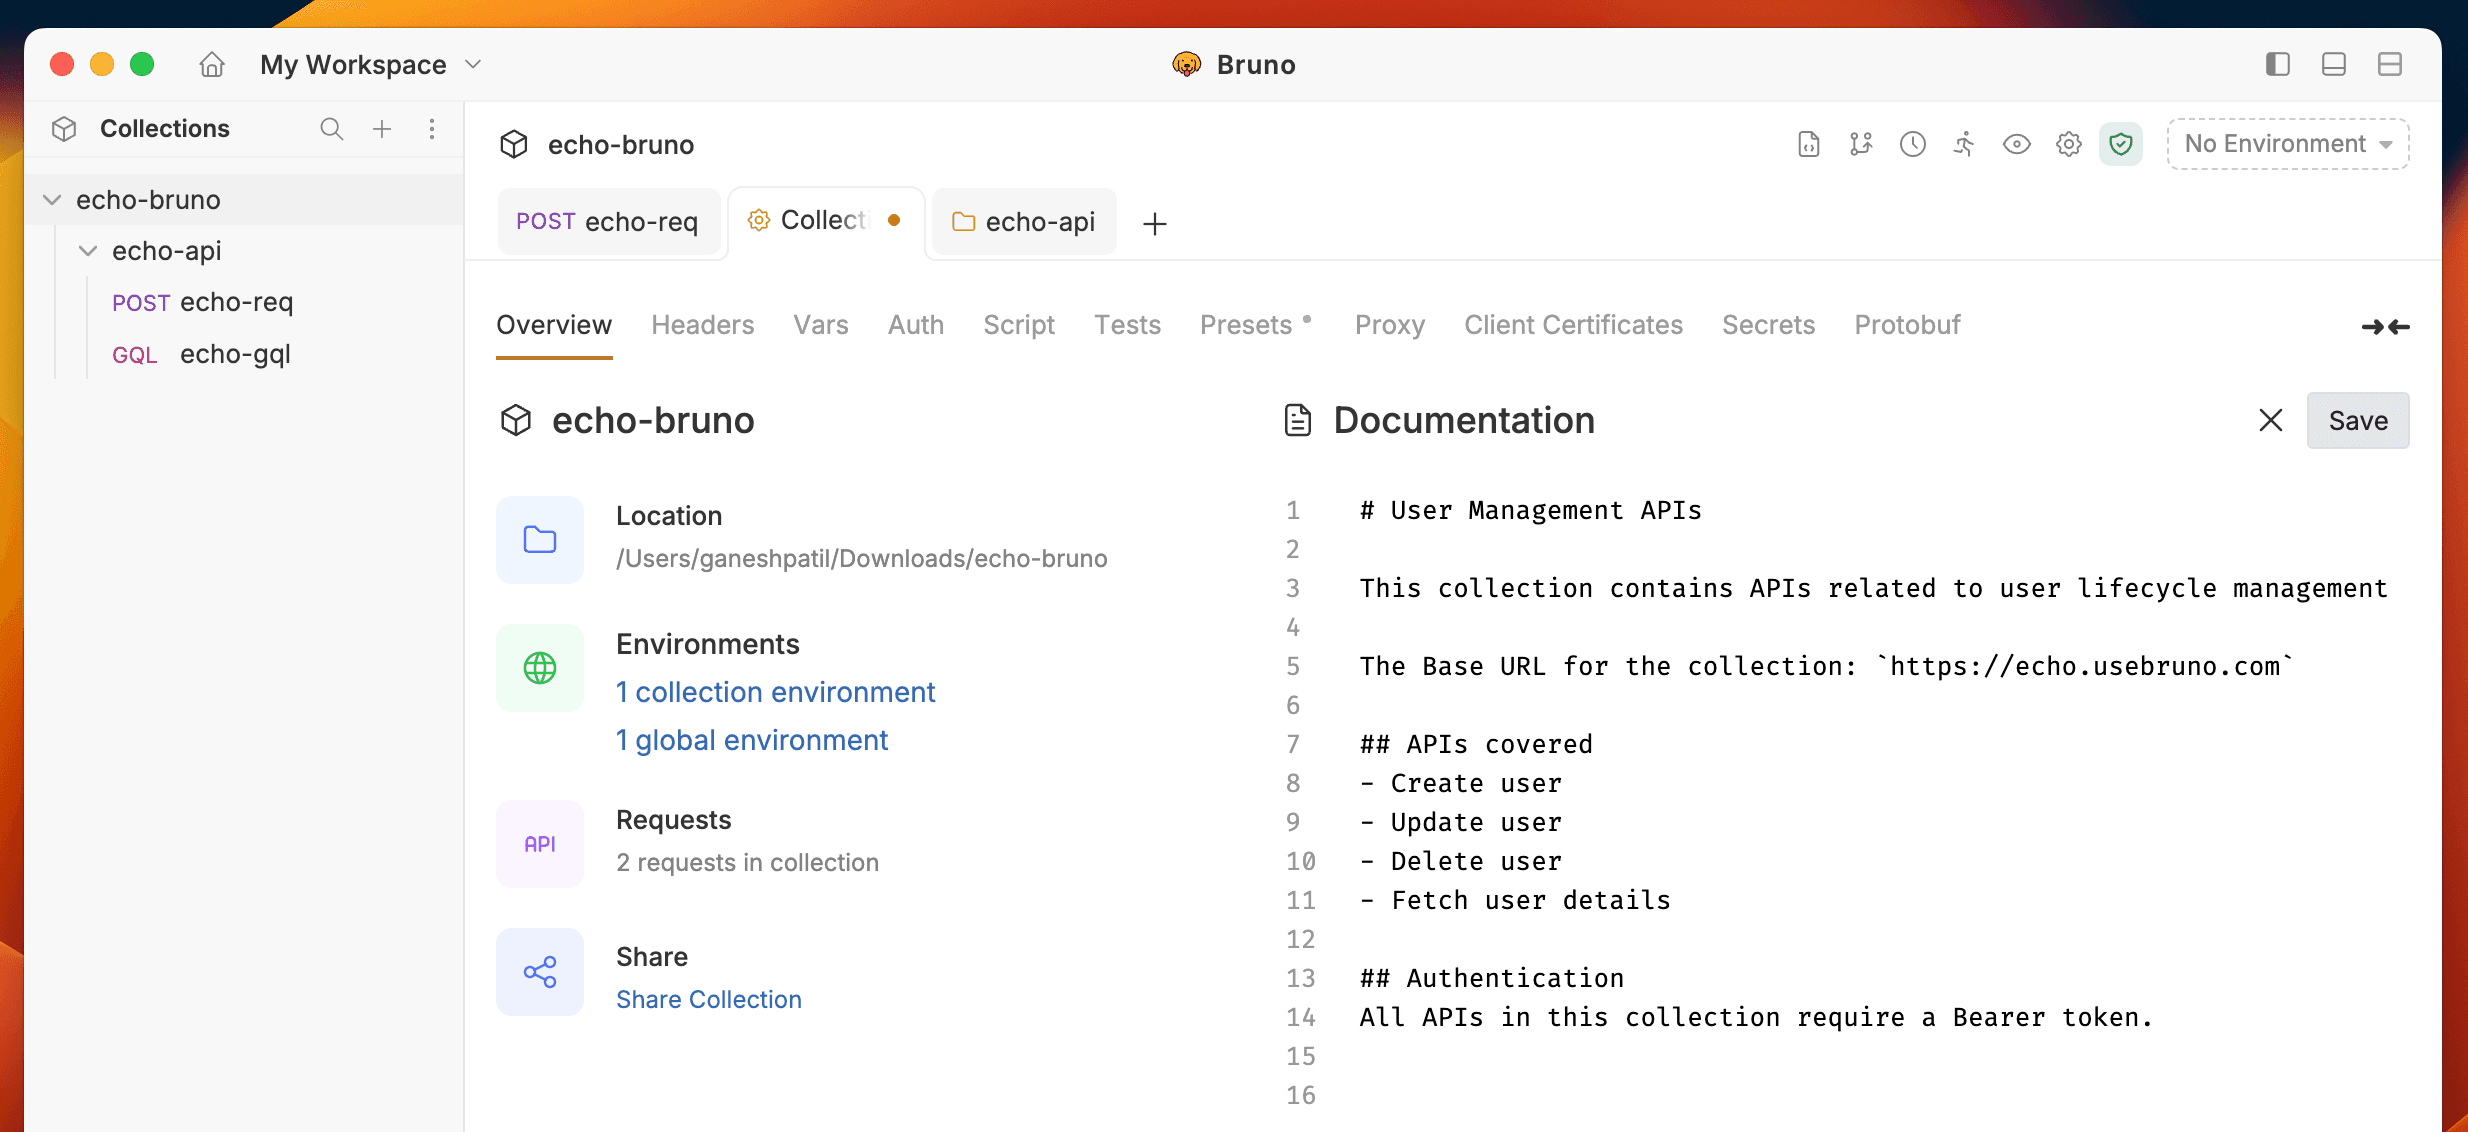Click the home icon in title bar

pos(212,65)
